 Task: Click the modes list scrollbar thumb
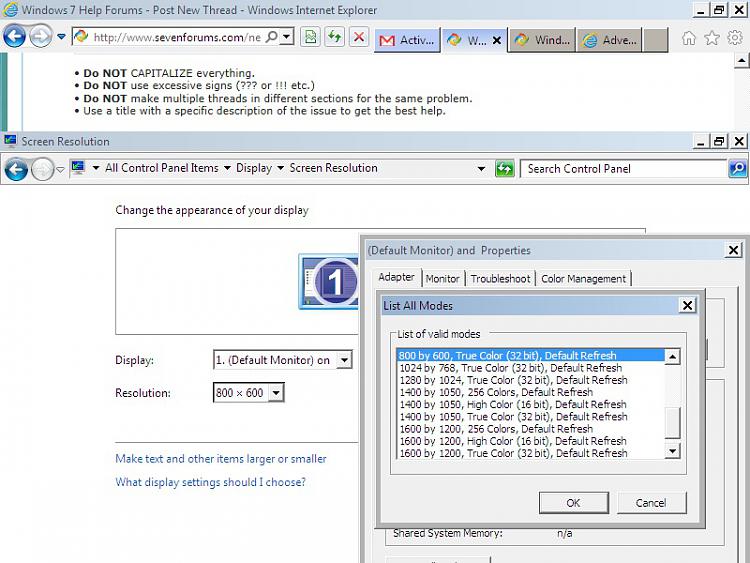pyautogui.click(x=673, y=423)
